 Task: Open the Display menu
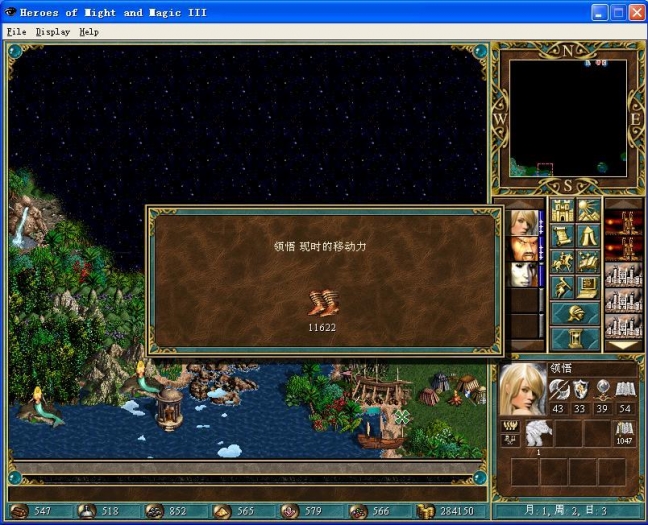[52, 32]
